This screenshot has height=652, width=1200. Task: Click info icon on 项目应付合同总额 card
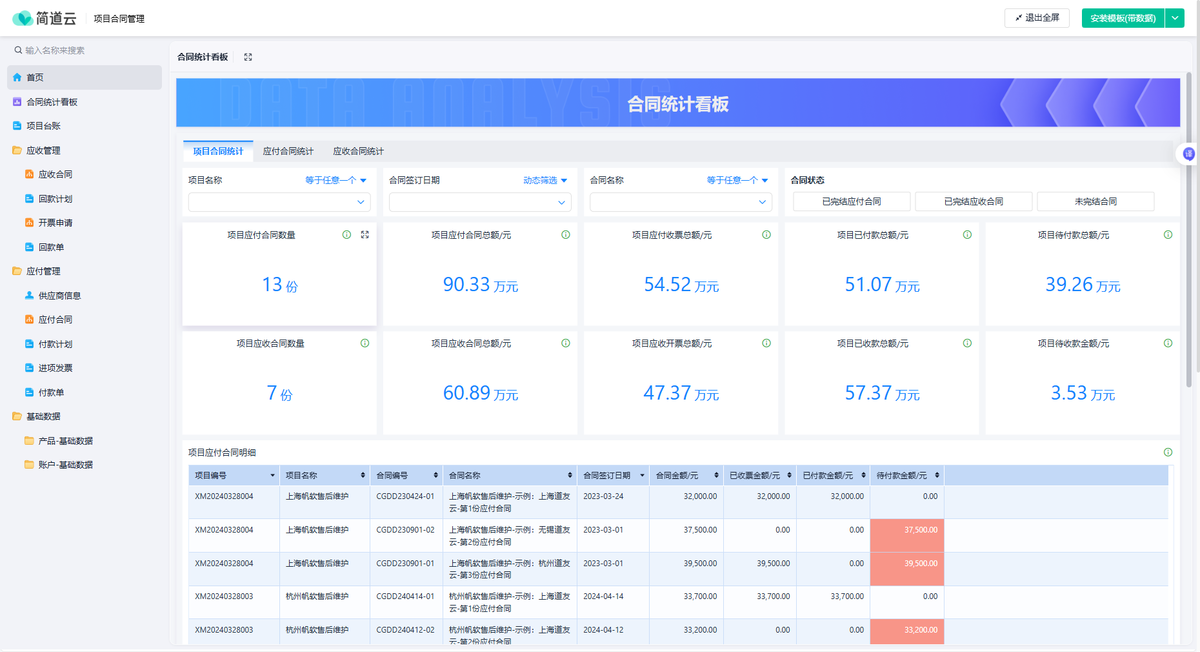click(566, 235)
